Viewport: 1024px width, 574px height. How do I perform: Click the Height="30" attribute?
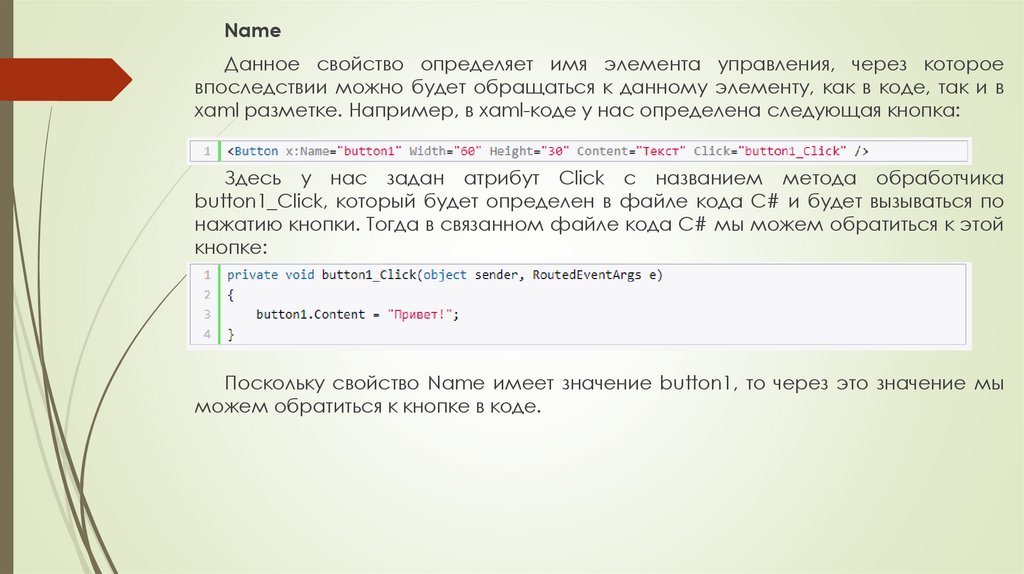529,151
